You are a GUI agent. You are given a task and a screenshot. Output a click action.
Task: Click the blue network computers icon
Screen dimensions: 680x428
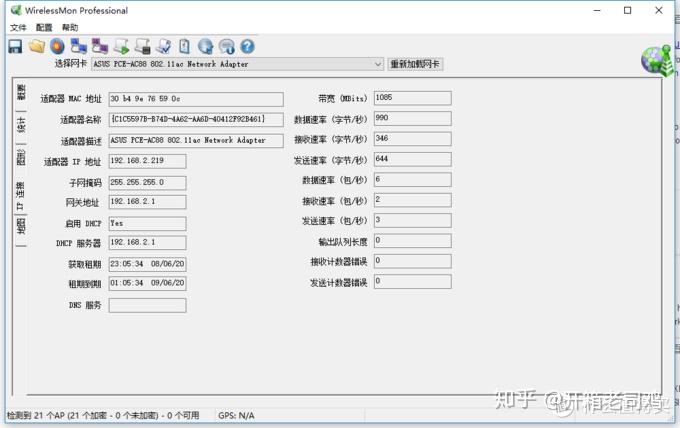[x=78, y=46]
